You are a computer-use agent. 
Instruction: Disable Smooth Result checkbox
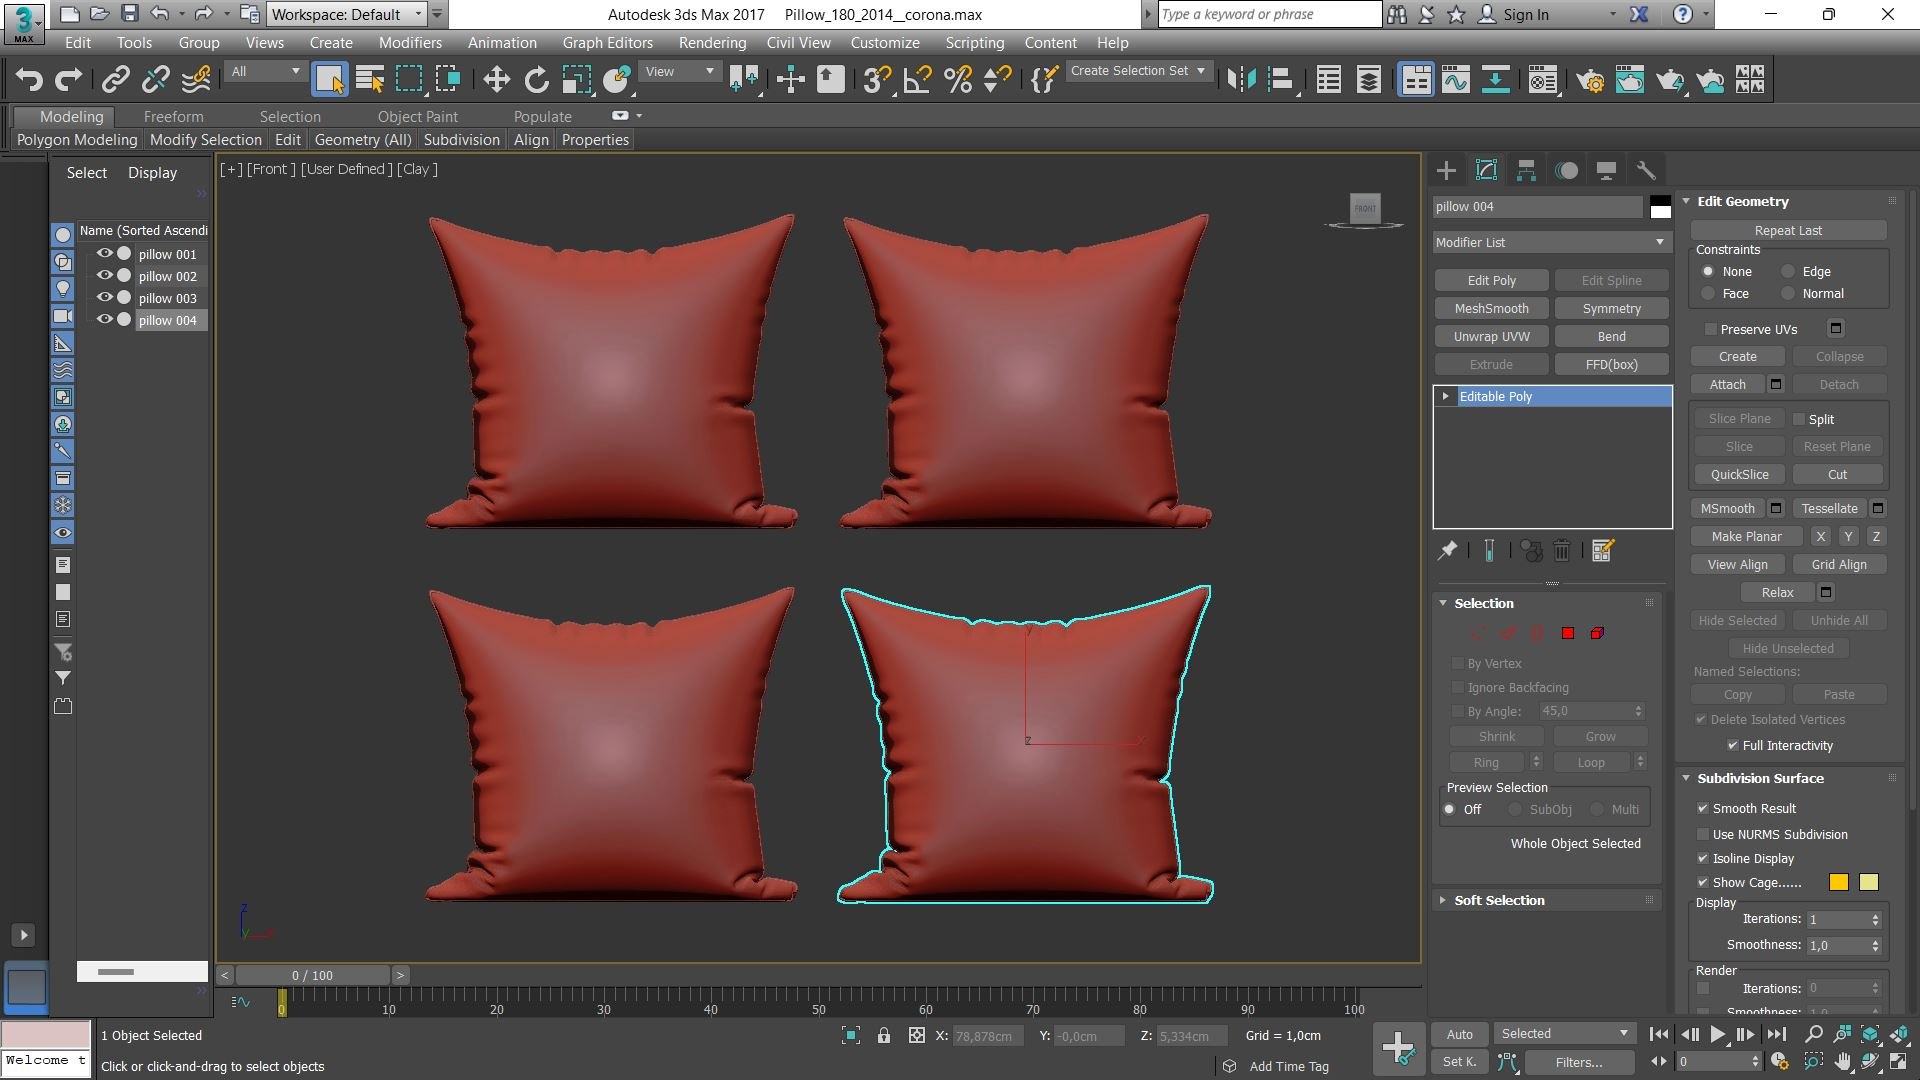tap(1703, 808)
